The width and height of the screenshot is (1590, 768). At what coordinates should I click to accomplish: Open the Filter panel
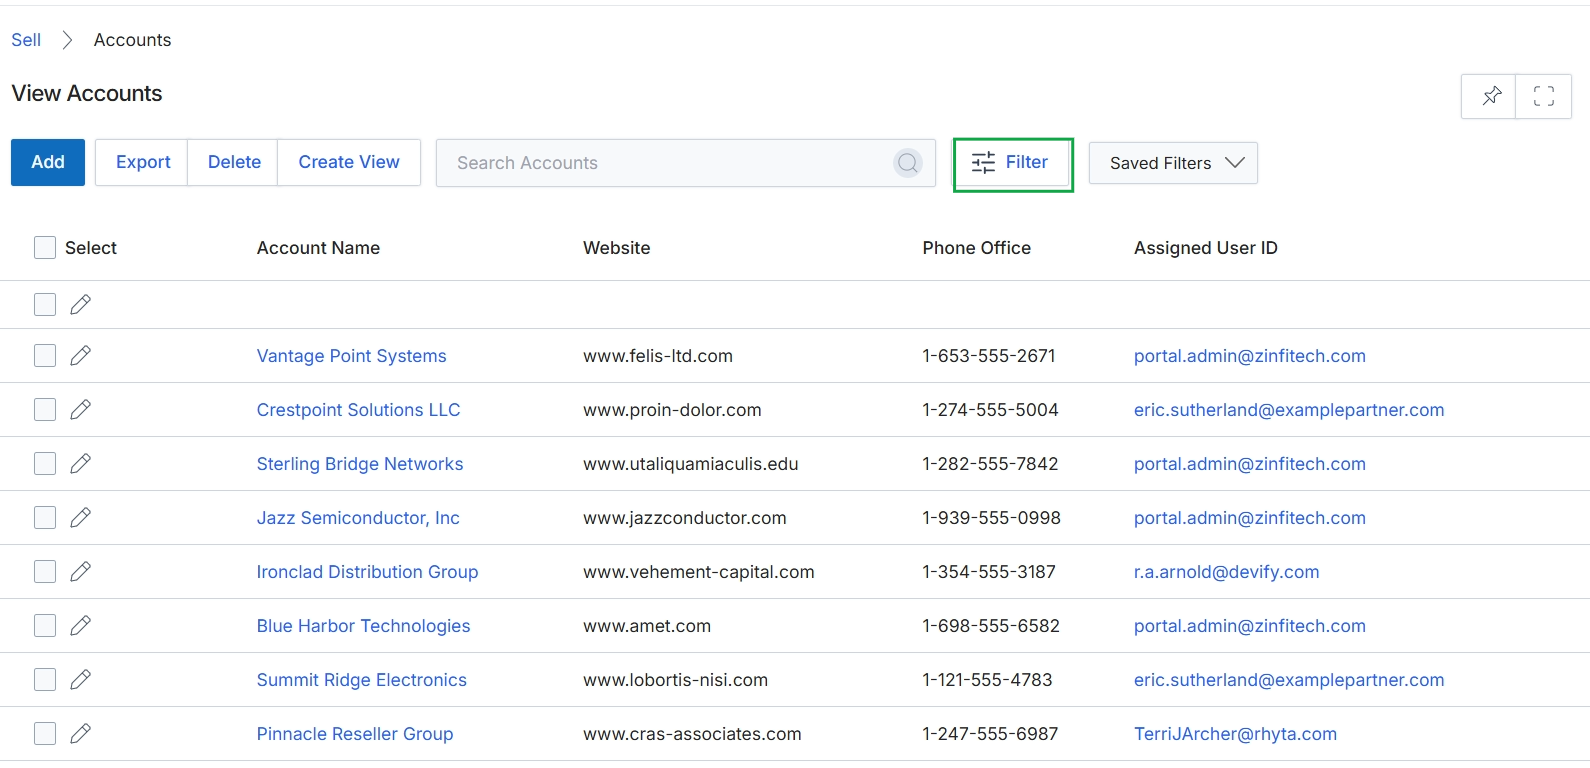pos(1013,164)
